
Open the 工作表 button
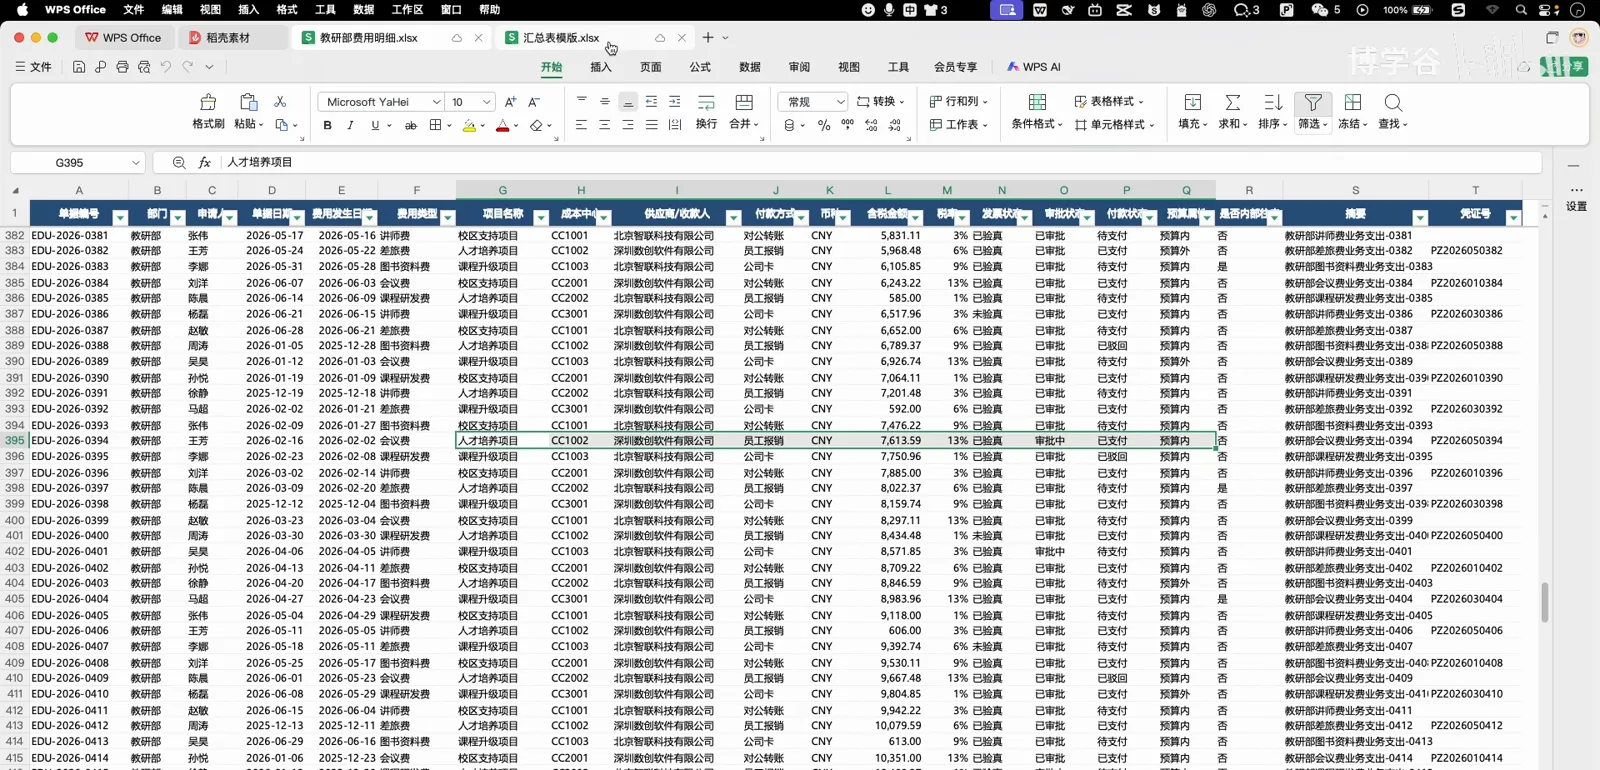pos(959,125)
